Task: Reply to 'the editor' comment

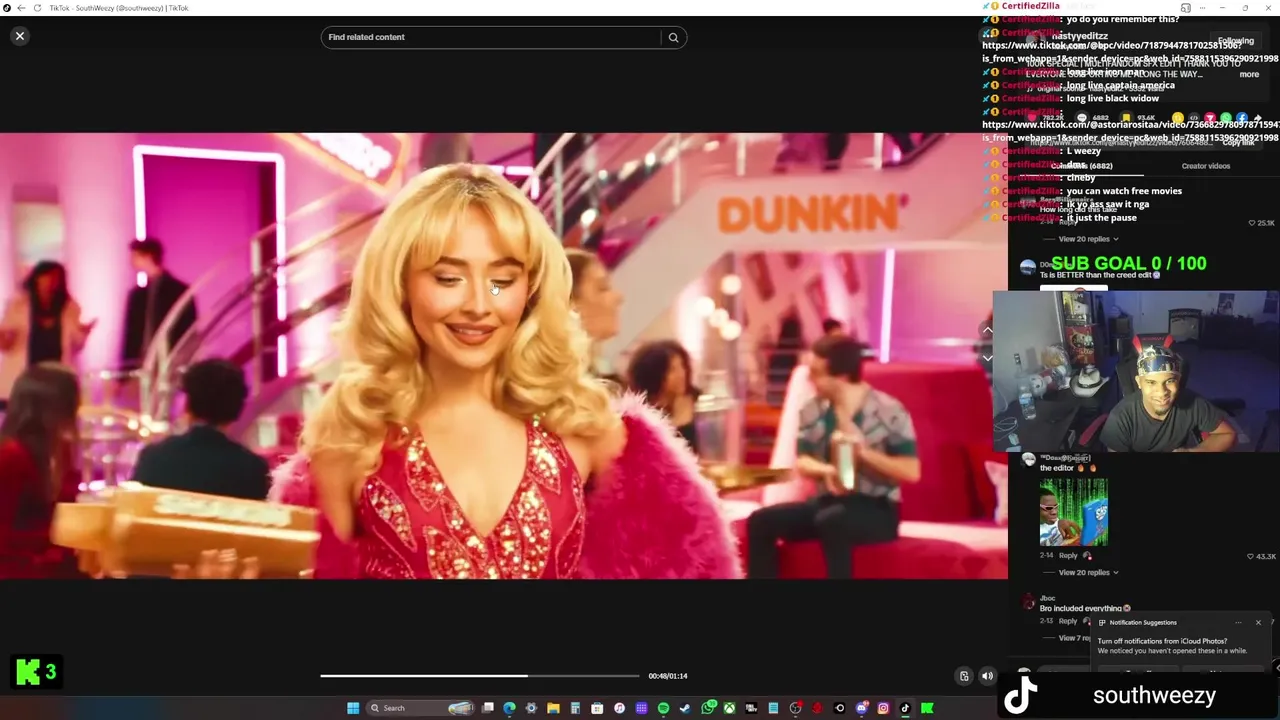Action: pyautogui.click(x=1068, y=555)
